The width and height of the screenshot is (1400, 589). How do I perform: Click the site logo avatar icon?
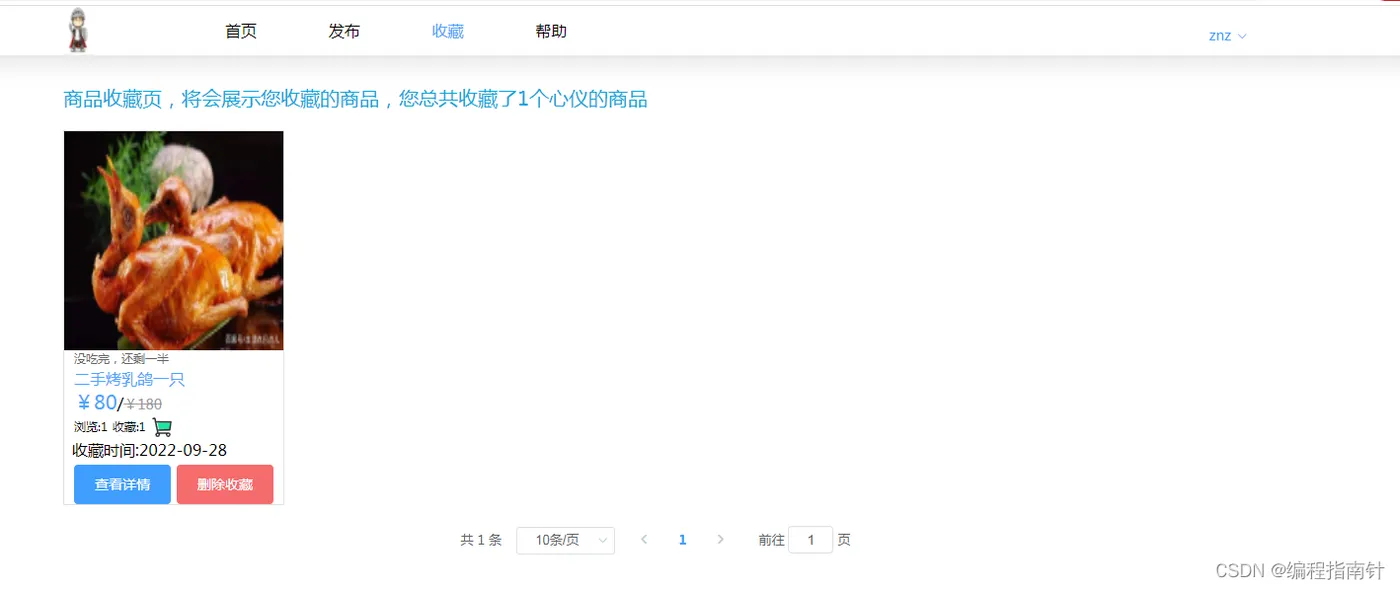coord(78,30)
